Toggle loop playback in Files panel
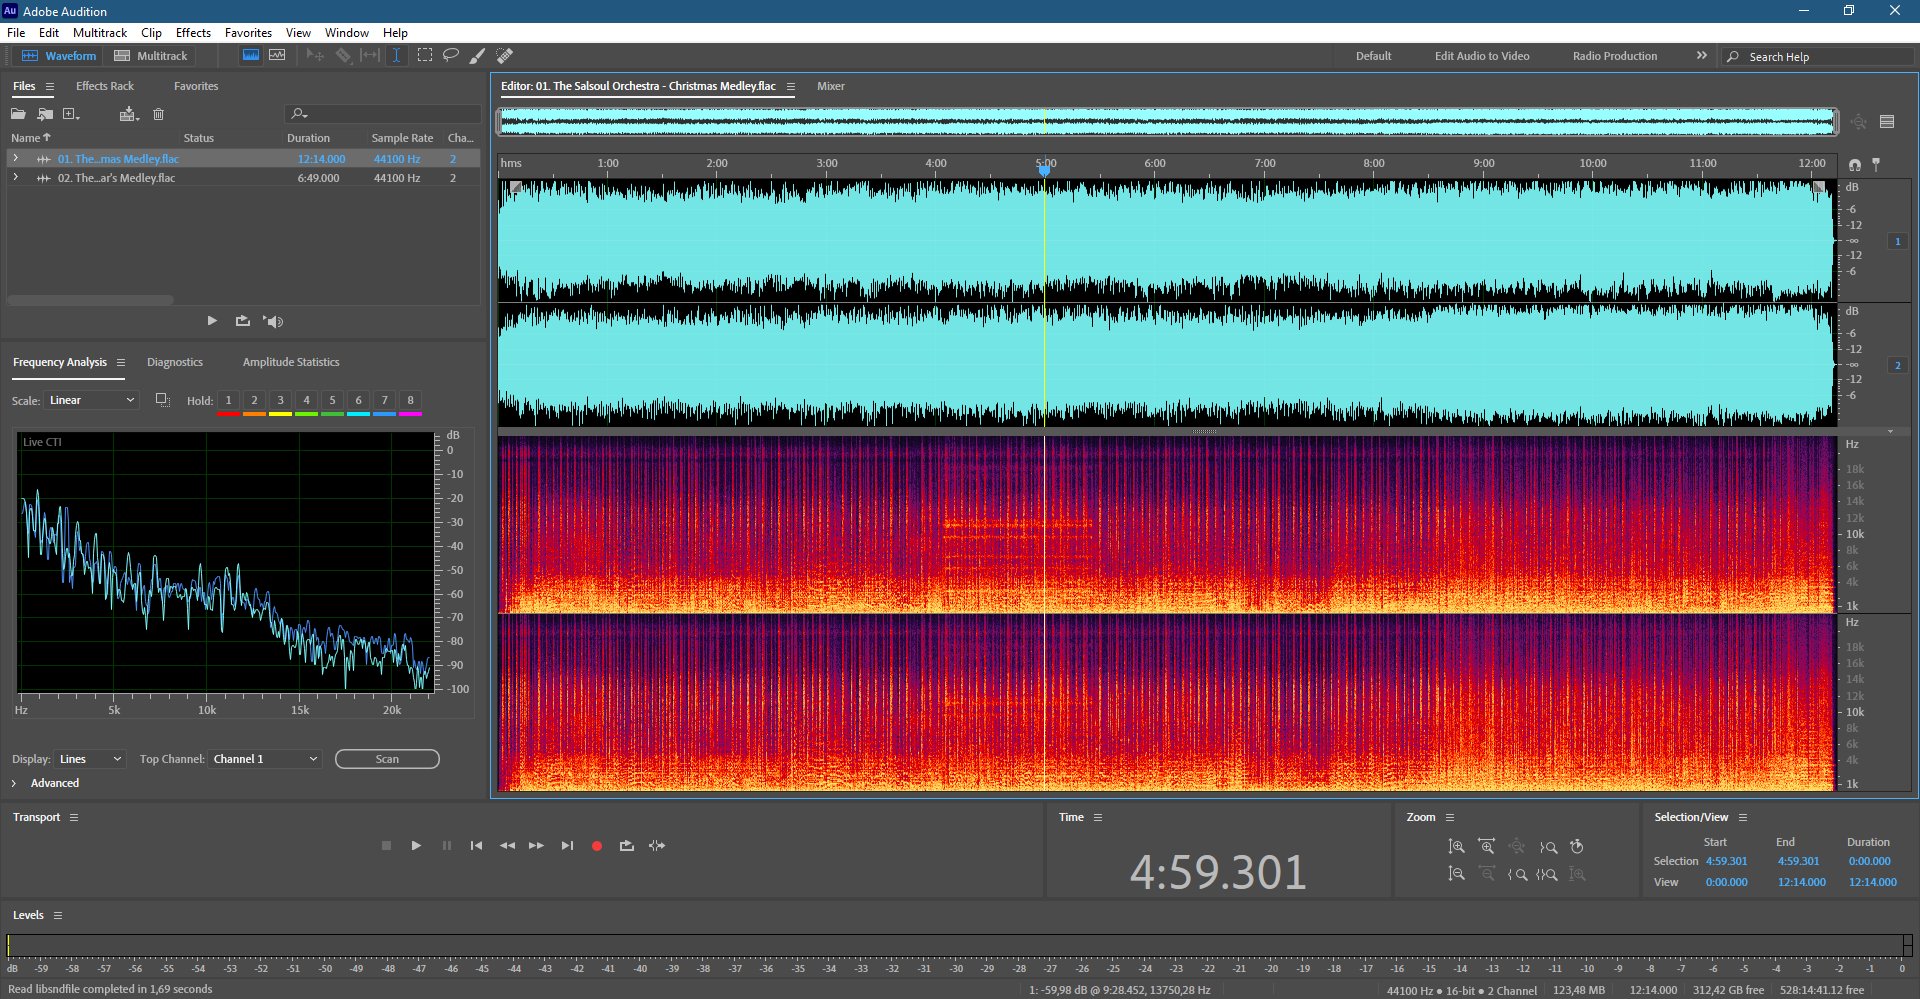Viewport: 1920px width, 999px height. coord(242,321)
